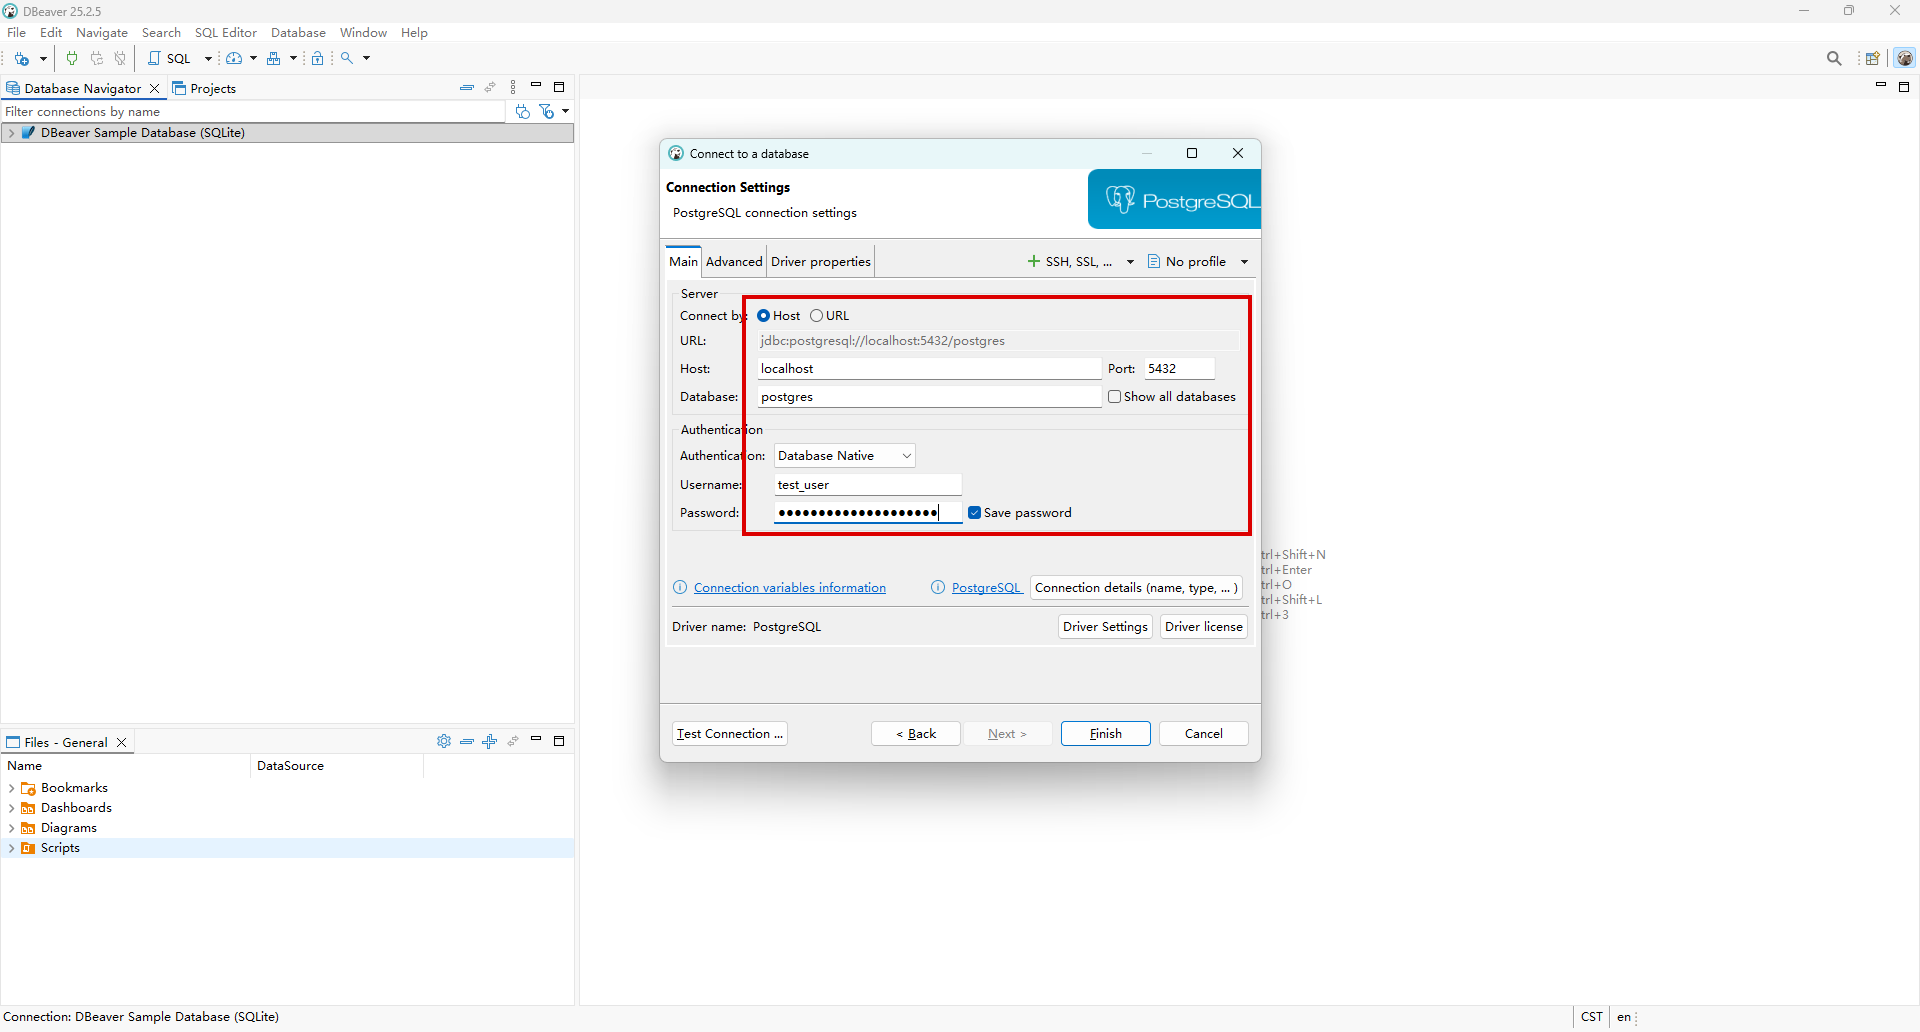Click the Filter connections by name field
Viewport: 1920px width, 1032px height.
pos(254,111)
